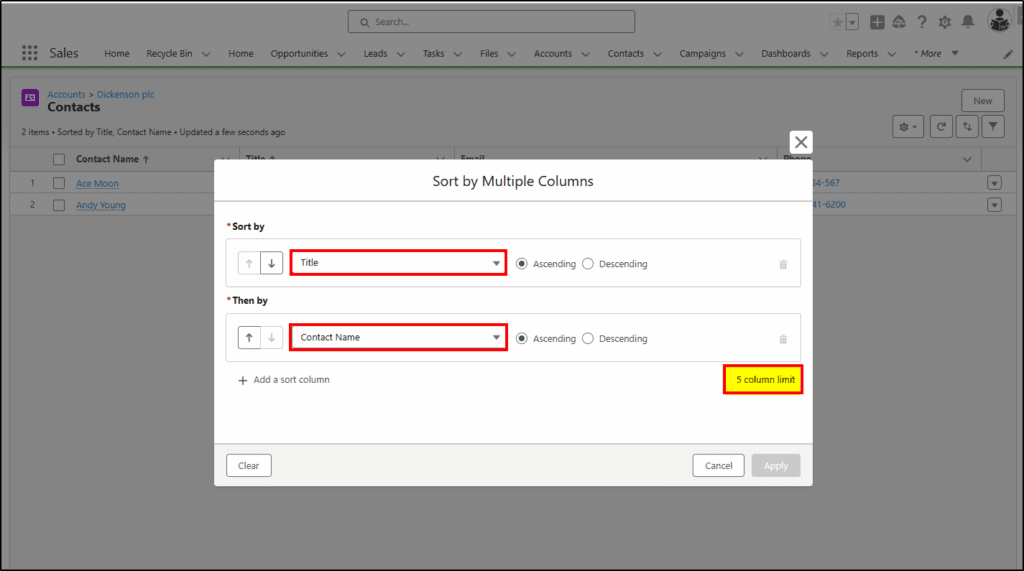Select Ascending for the Title sort
The width and height of the screenshot is (1024, 571).
click(522, 264)
